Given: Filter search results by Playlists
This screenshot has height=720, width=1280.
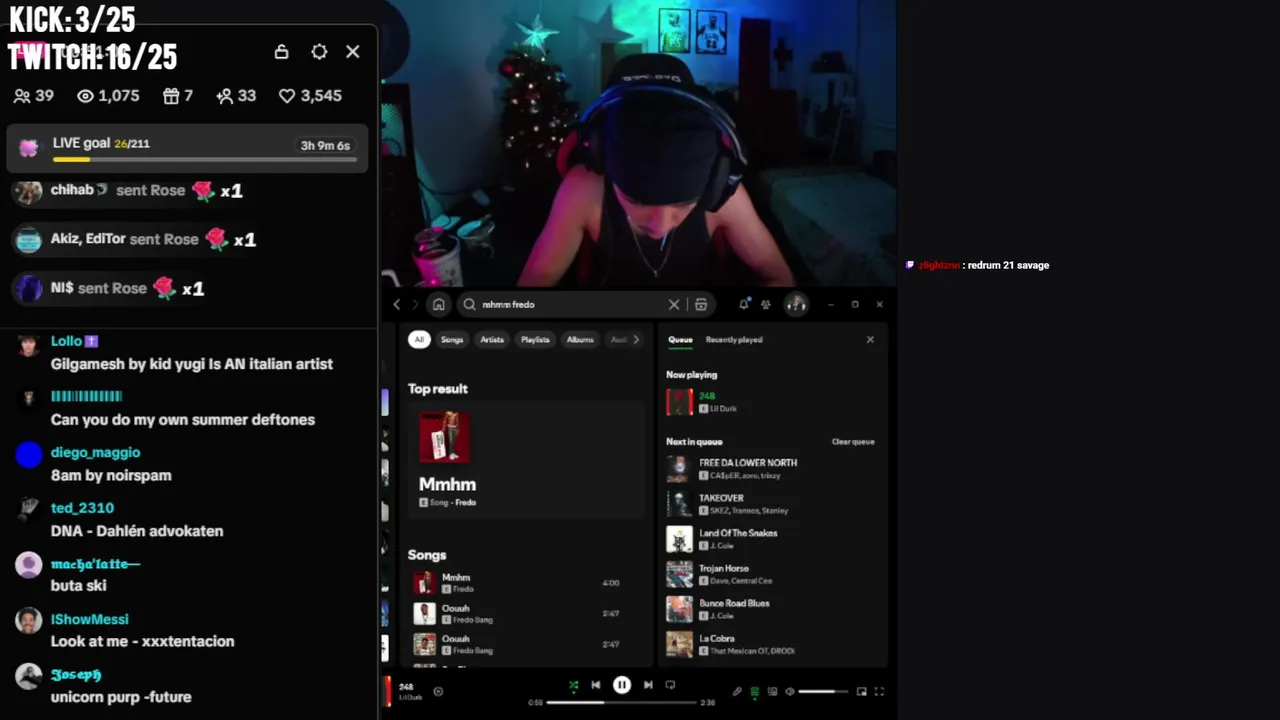Looking at the screenshot, I should click(535, 339).
